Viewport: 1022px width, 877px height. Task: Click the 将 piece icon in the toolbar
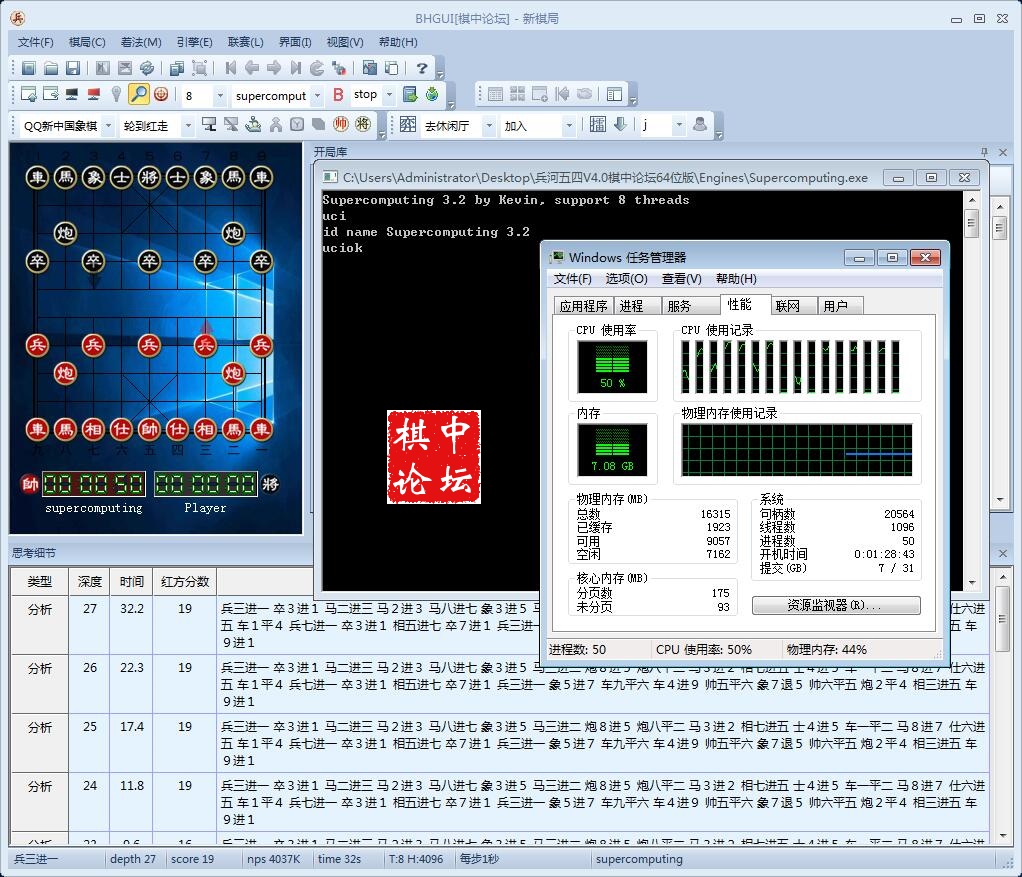click(x=363, y=124)
